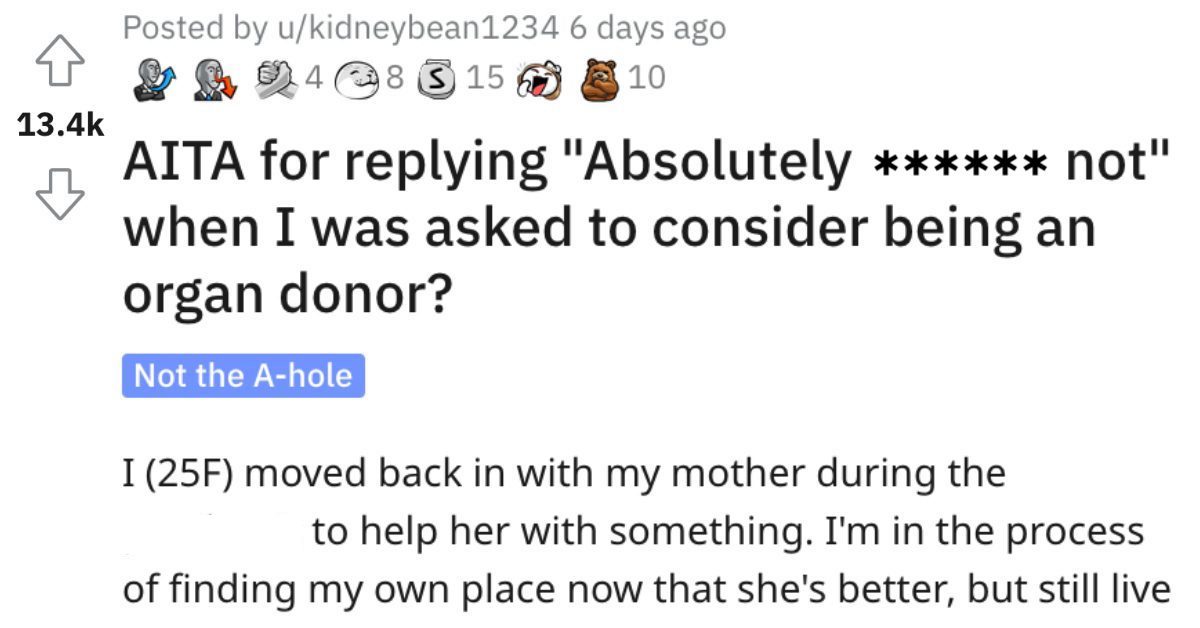Click the Stonks rising award icon
The height and width of the screenshot is (628, 1200).
coord(153,77)
